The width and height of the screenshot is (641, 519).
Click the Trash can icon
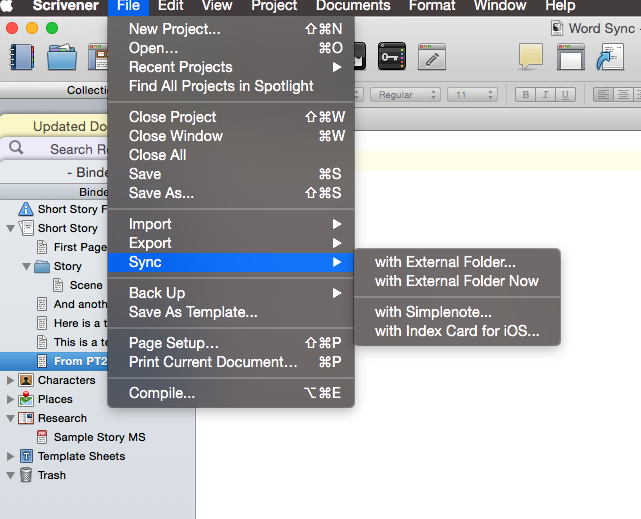[26, 475]
